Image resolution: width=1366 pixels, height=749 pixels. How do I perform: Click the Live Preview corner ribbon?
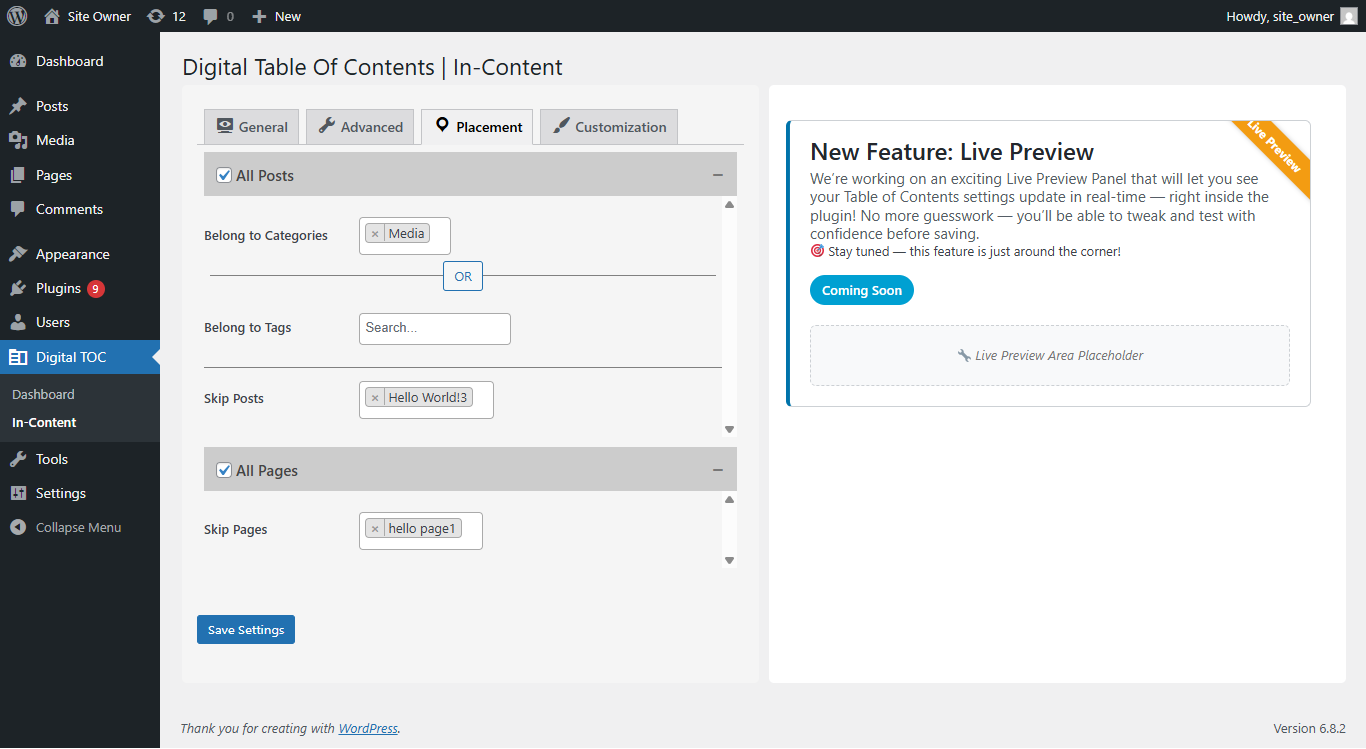pyautogui.click(x=1274, y=156)
